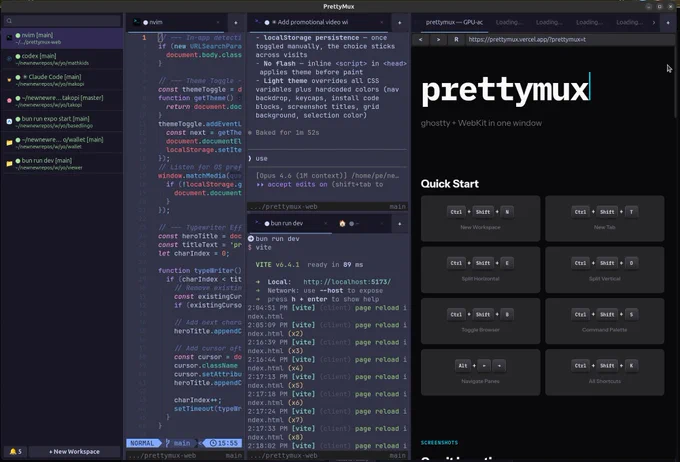Viewport: 680px width, 462px height.
Task: Click the Toggle Browser shortcut card
Action: (x=480, y=321)
